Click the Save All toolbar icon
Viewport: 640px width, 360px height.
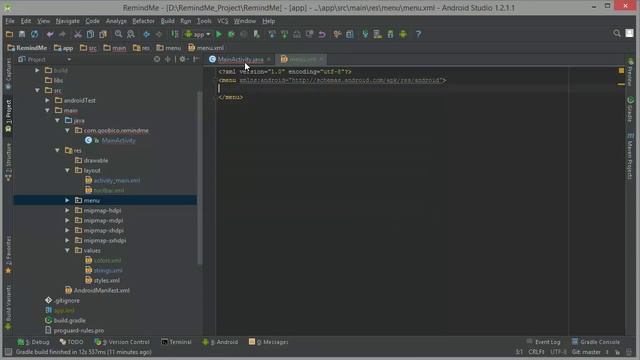[22, 34]
